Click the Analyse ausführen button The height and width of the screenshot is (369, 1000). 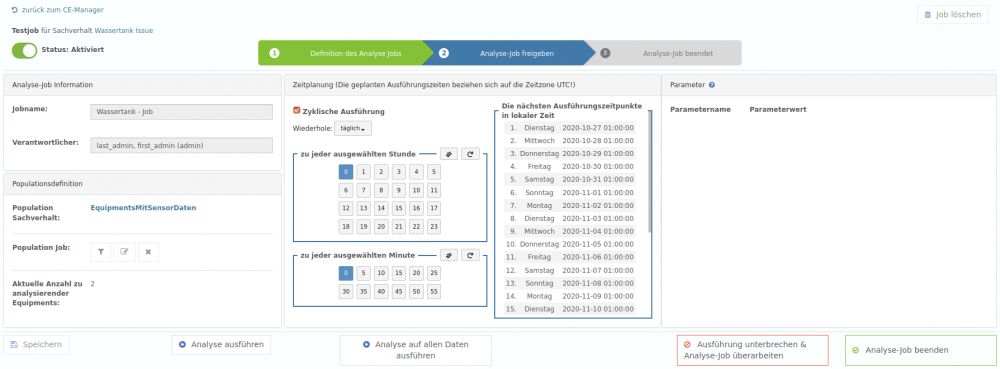pyautogui.click(x=221, y=344)
